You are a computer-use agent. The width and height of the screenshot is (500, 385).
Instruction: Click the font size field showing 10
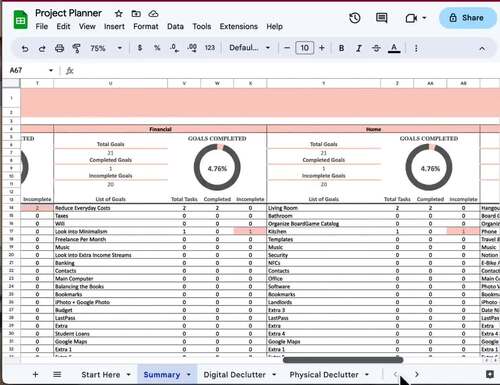(304, 48)
